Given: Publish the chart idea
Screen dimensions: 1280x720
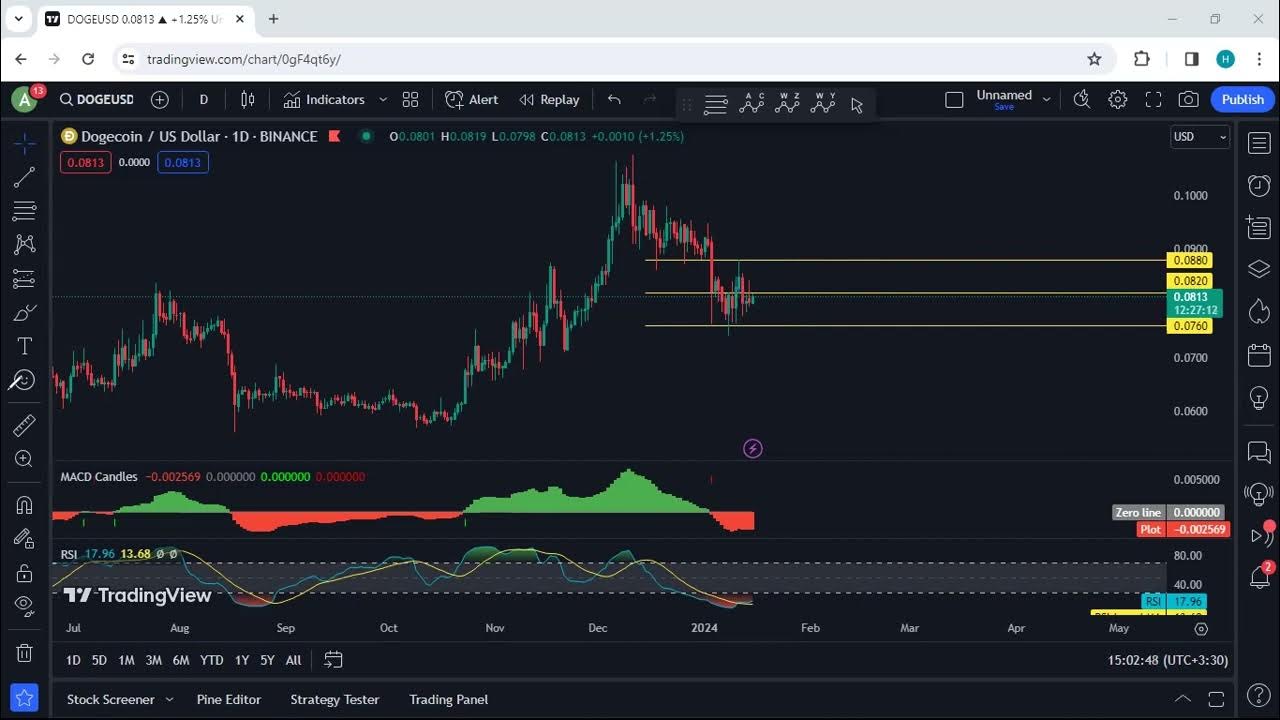Looking at the screenshot, I should (1243, 99).
